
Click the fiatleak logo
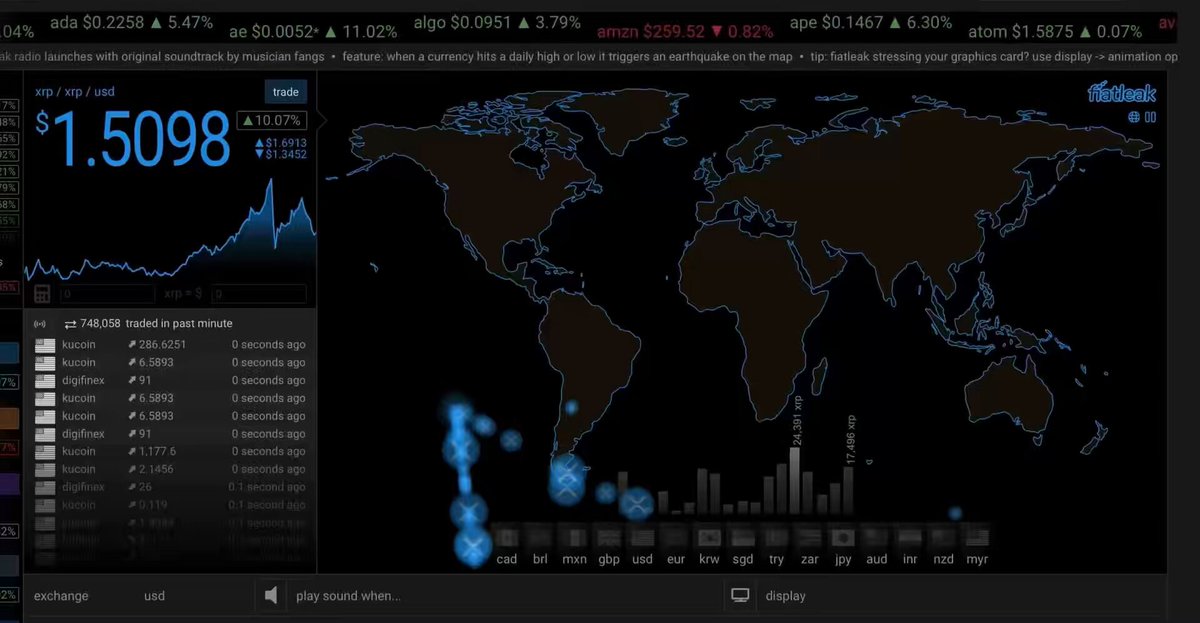click(x=1122, y=93)
